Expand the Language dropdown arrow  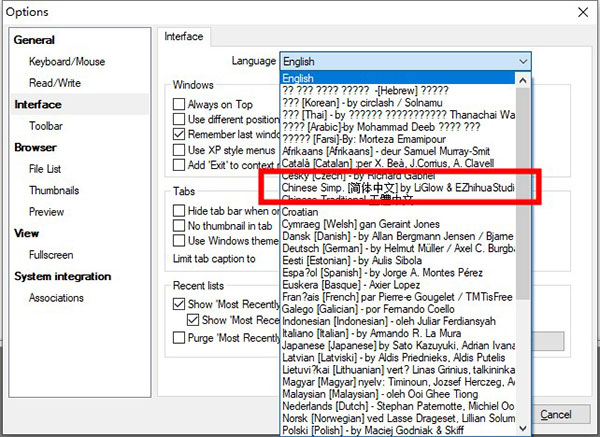pos(523,61)
